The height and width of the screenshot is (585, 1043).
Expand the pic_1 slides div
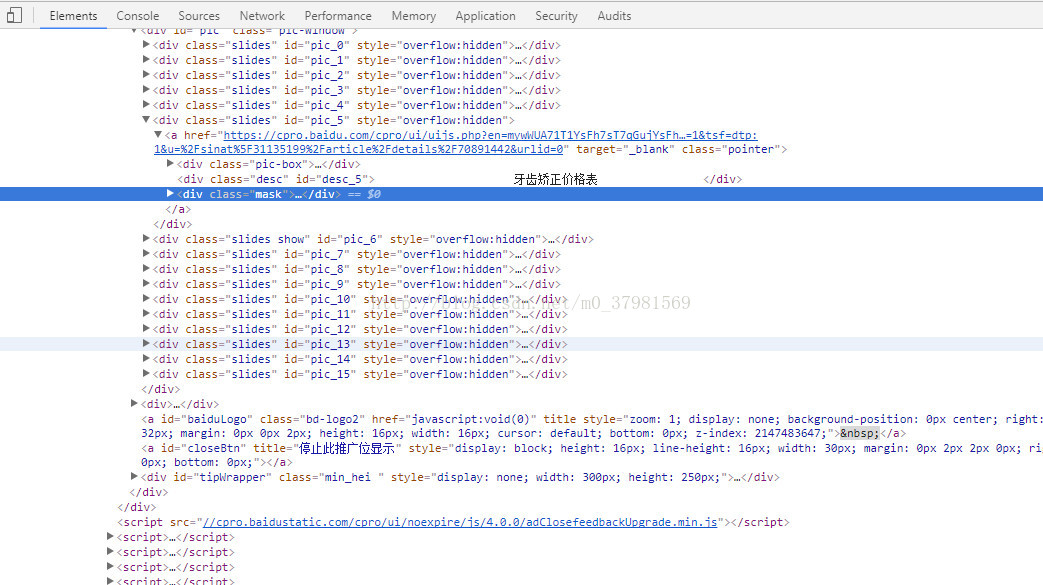[x=146, y=60]
